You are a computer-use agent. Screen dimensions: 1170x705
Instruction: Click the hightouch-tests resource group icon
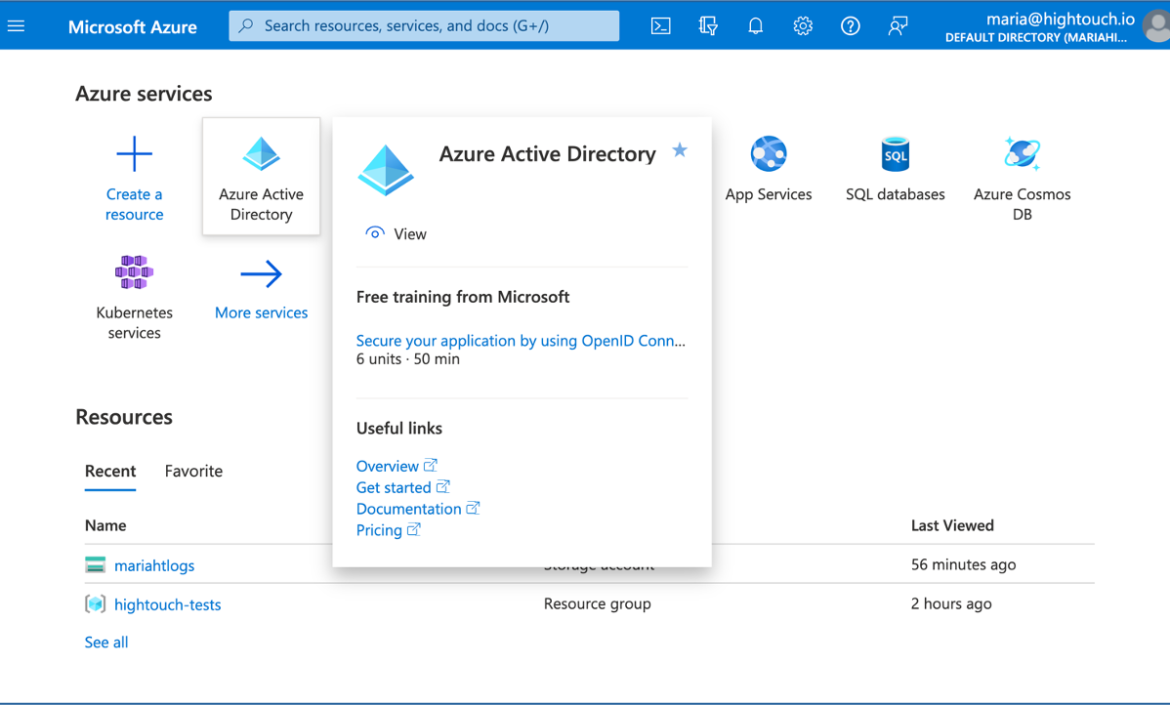point(96,604)
